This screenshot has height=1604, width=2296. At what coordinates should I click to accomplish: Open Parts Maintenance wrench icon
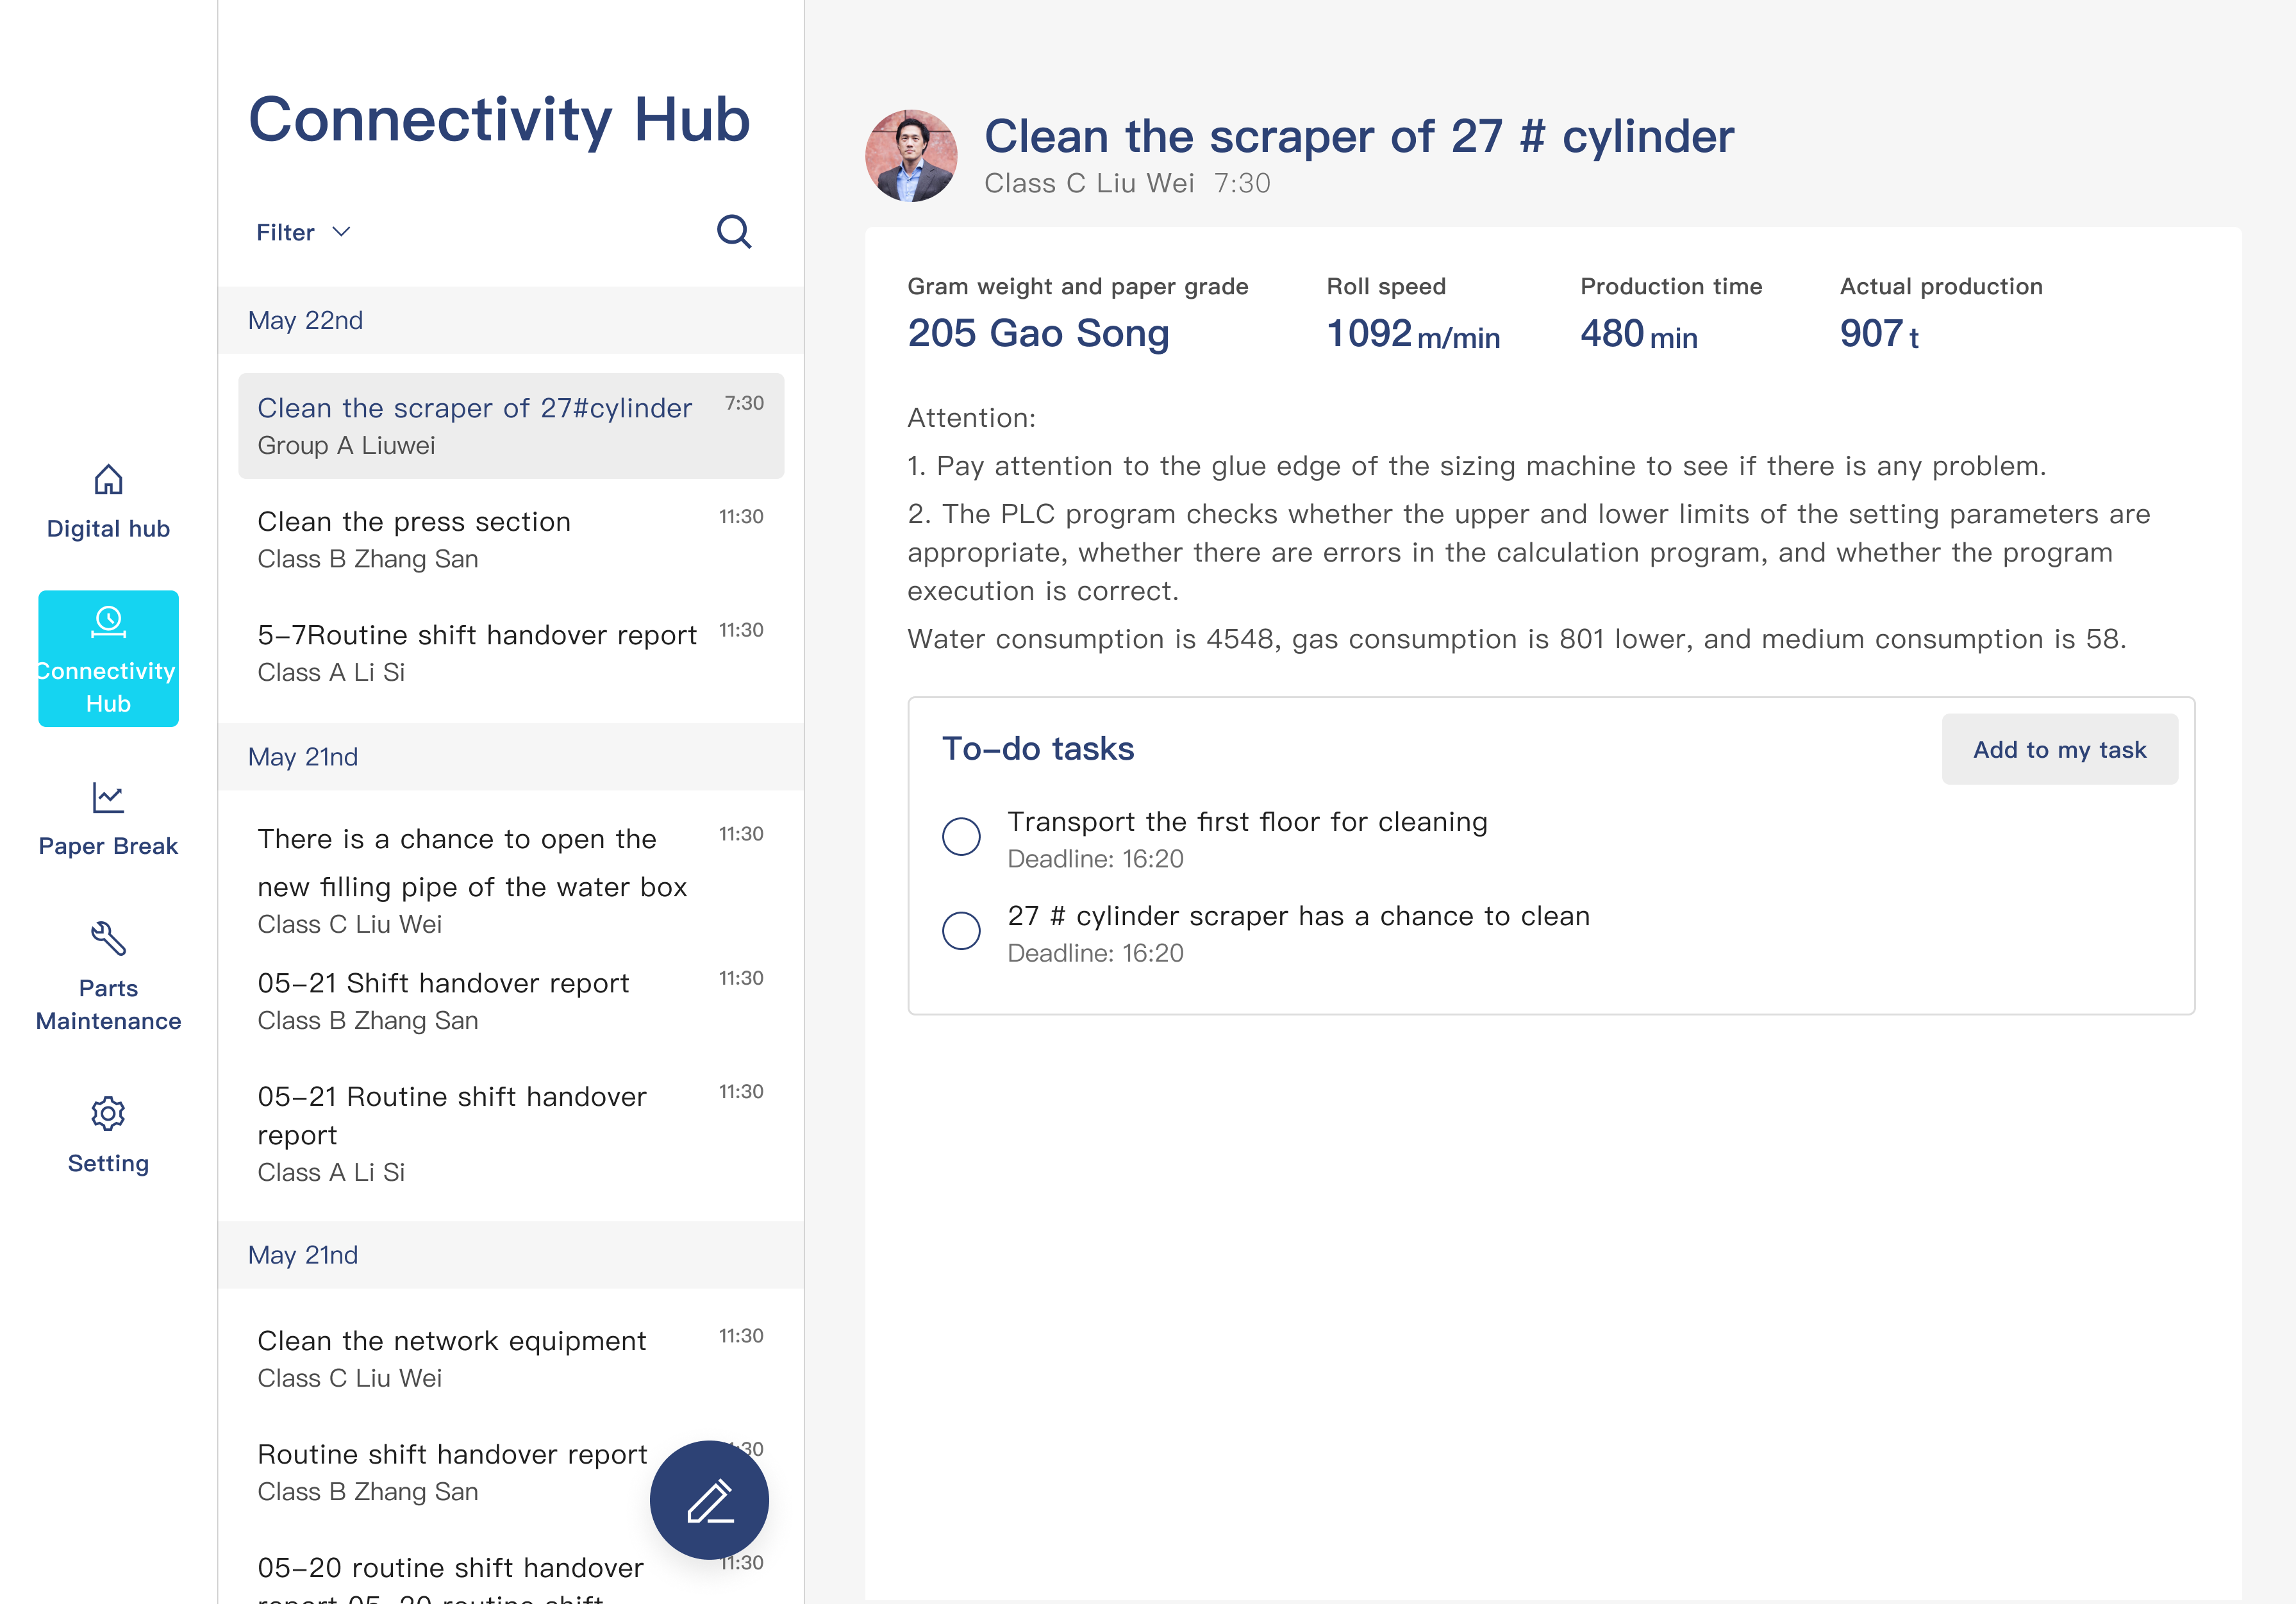pyautogui.click(x=108, y=939)
